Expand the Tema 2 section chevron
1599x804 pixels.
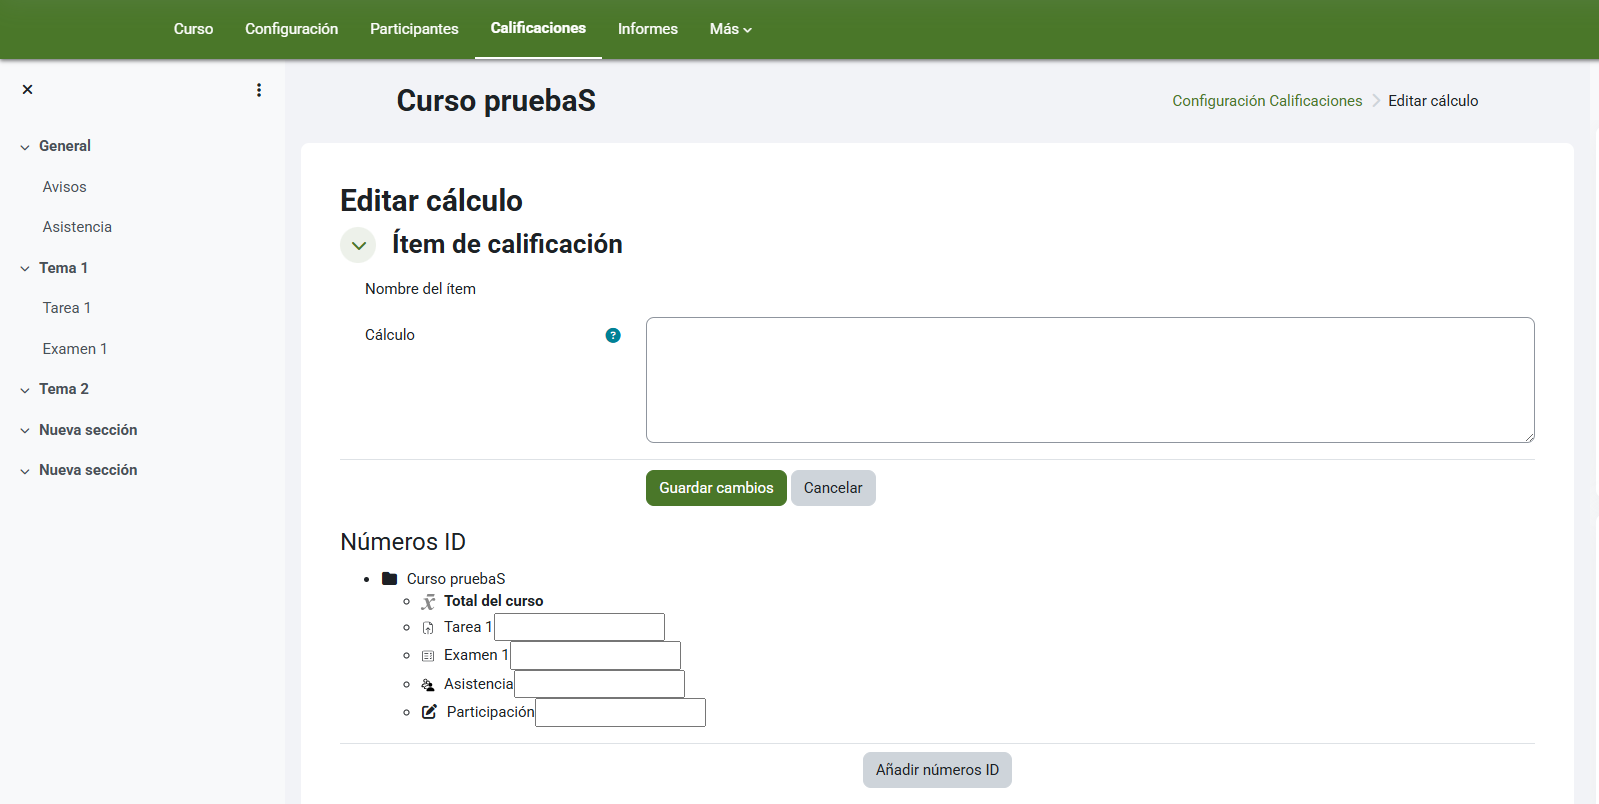tap(25, 390)
